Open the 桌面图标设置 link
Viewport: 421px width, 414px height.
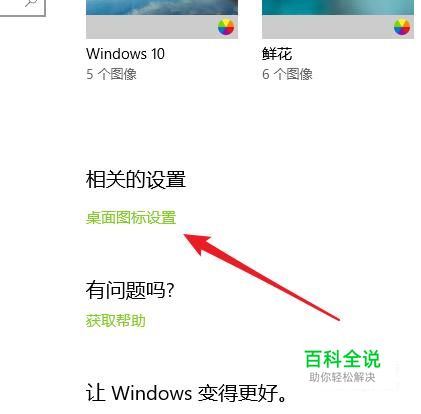click(x=131, y=218)
